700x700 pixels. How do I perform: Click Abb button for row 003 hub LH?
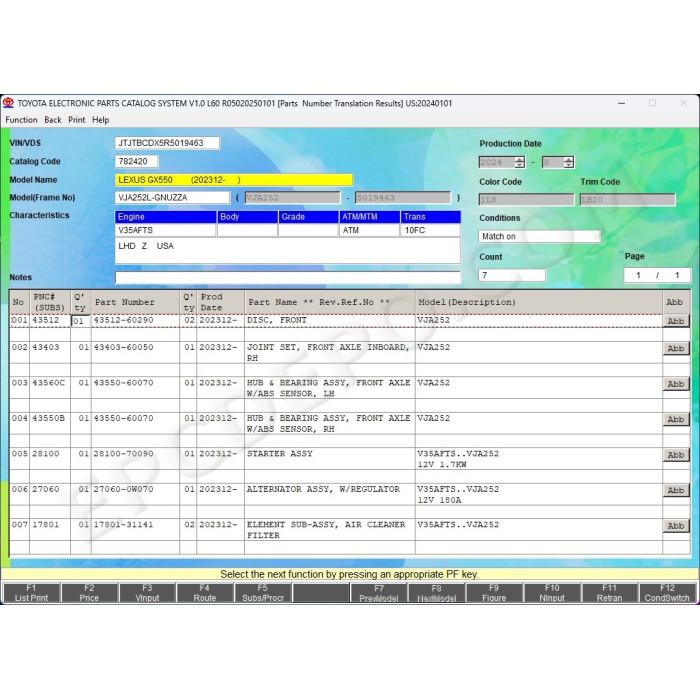point(676,384)
